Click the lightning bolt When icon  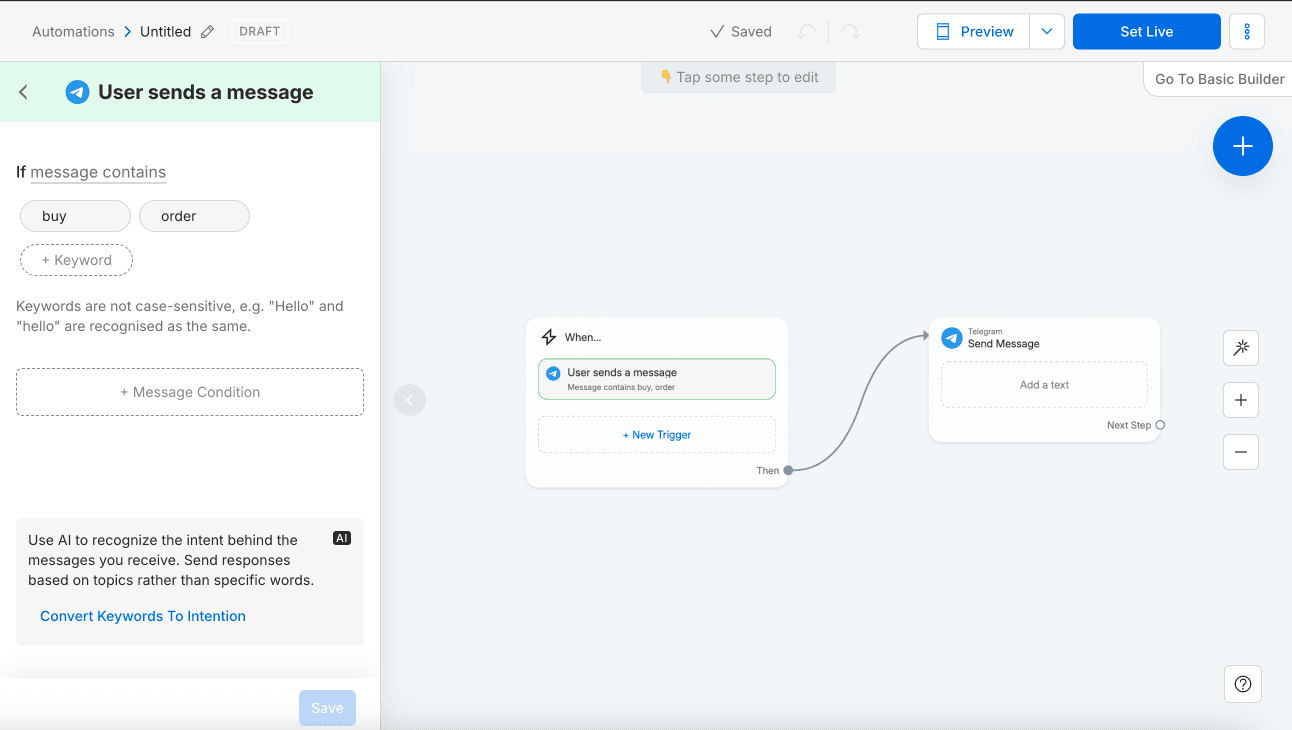[548, 337]
